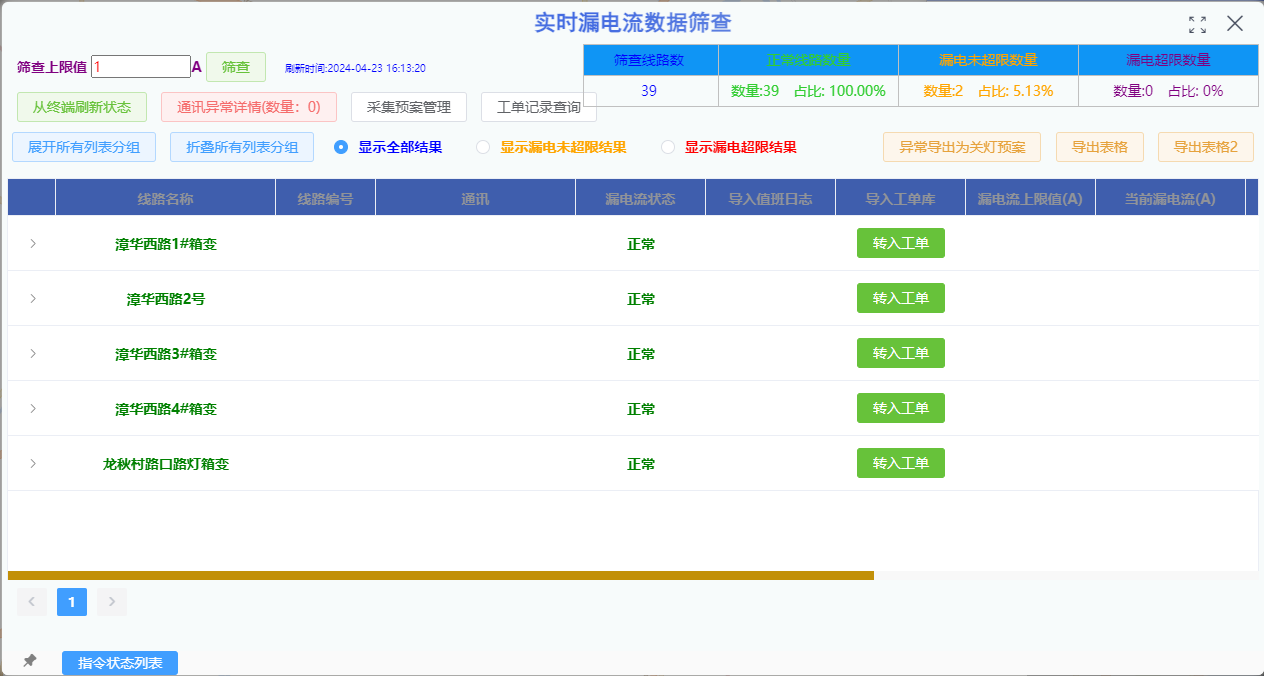This screenshot has width=1264, height=676.
Task: Click 导出表格 button
Action: (x=1100, y=147)
